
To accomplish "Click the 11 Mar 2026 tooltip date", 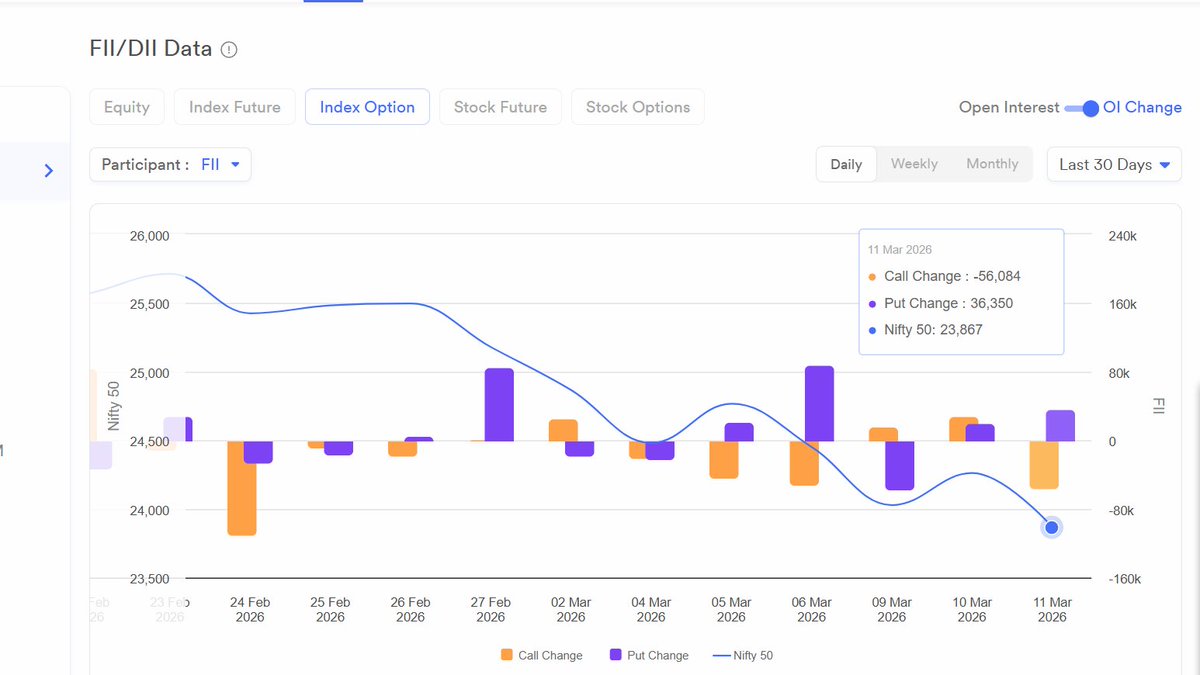I will click(x=900, y=249).
